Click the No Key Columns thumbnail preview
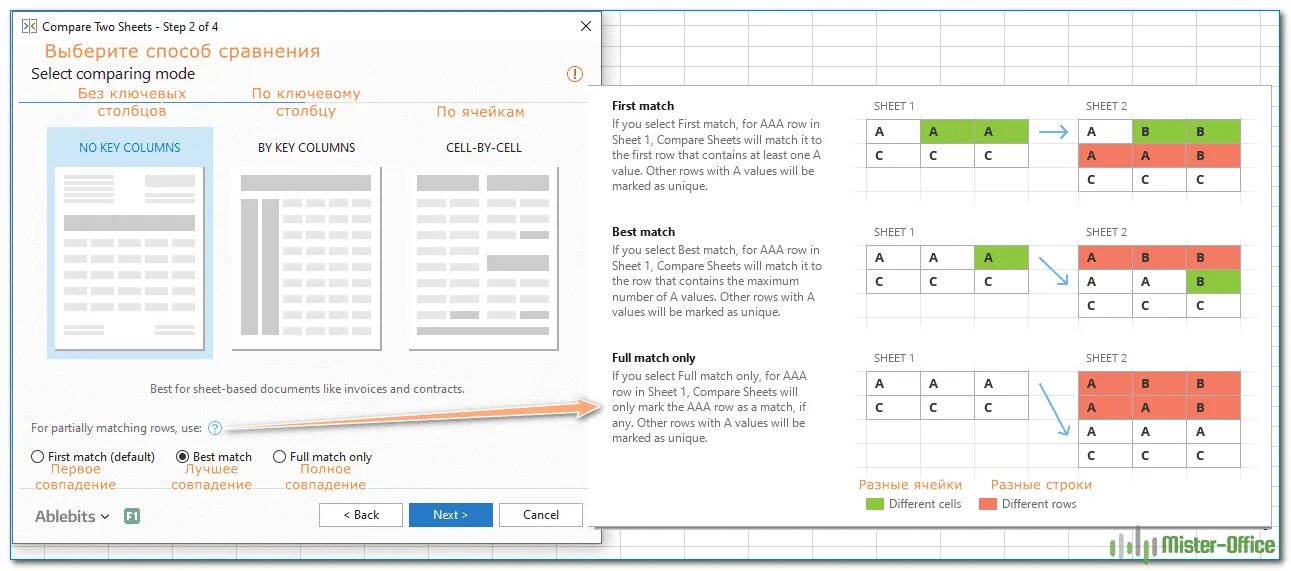The image size is (1291, 571). [x=130, y=260]
